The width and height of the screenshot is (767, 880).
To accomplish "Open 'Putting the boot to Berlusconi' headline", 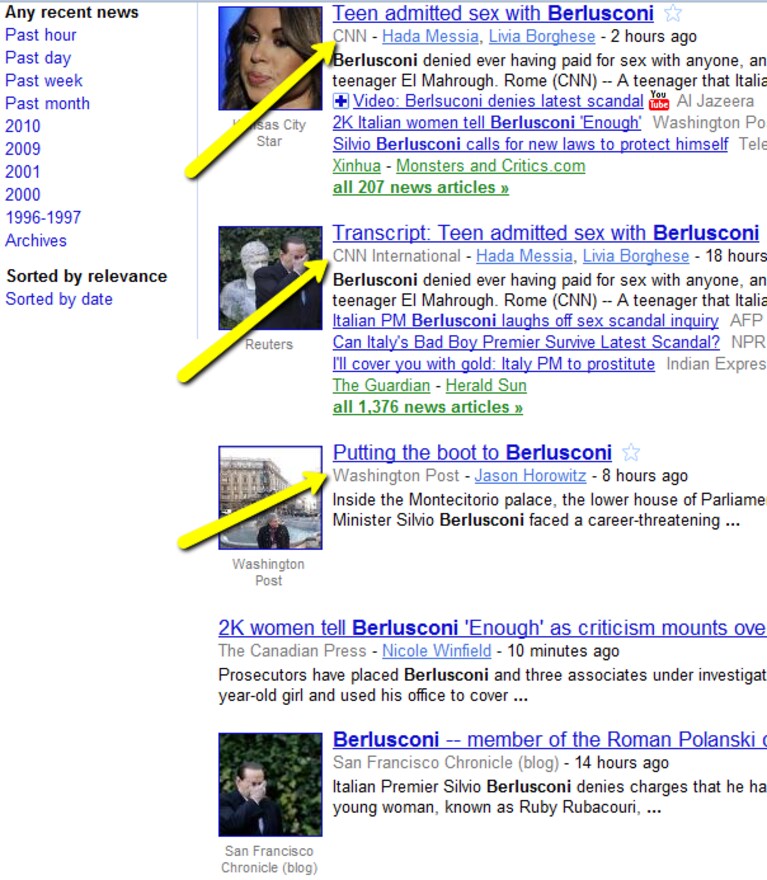I will point(472,452).
